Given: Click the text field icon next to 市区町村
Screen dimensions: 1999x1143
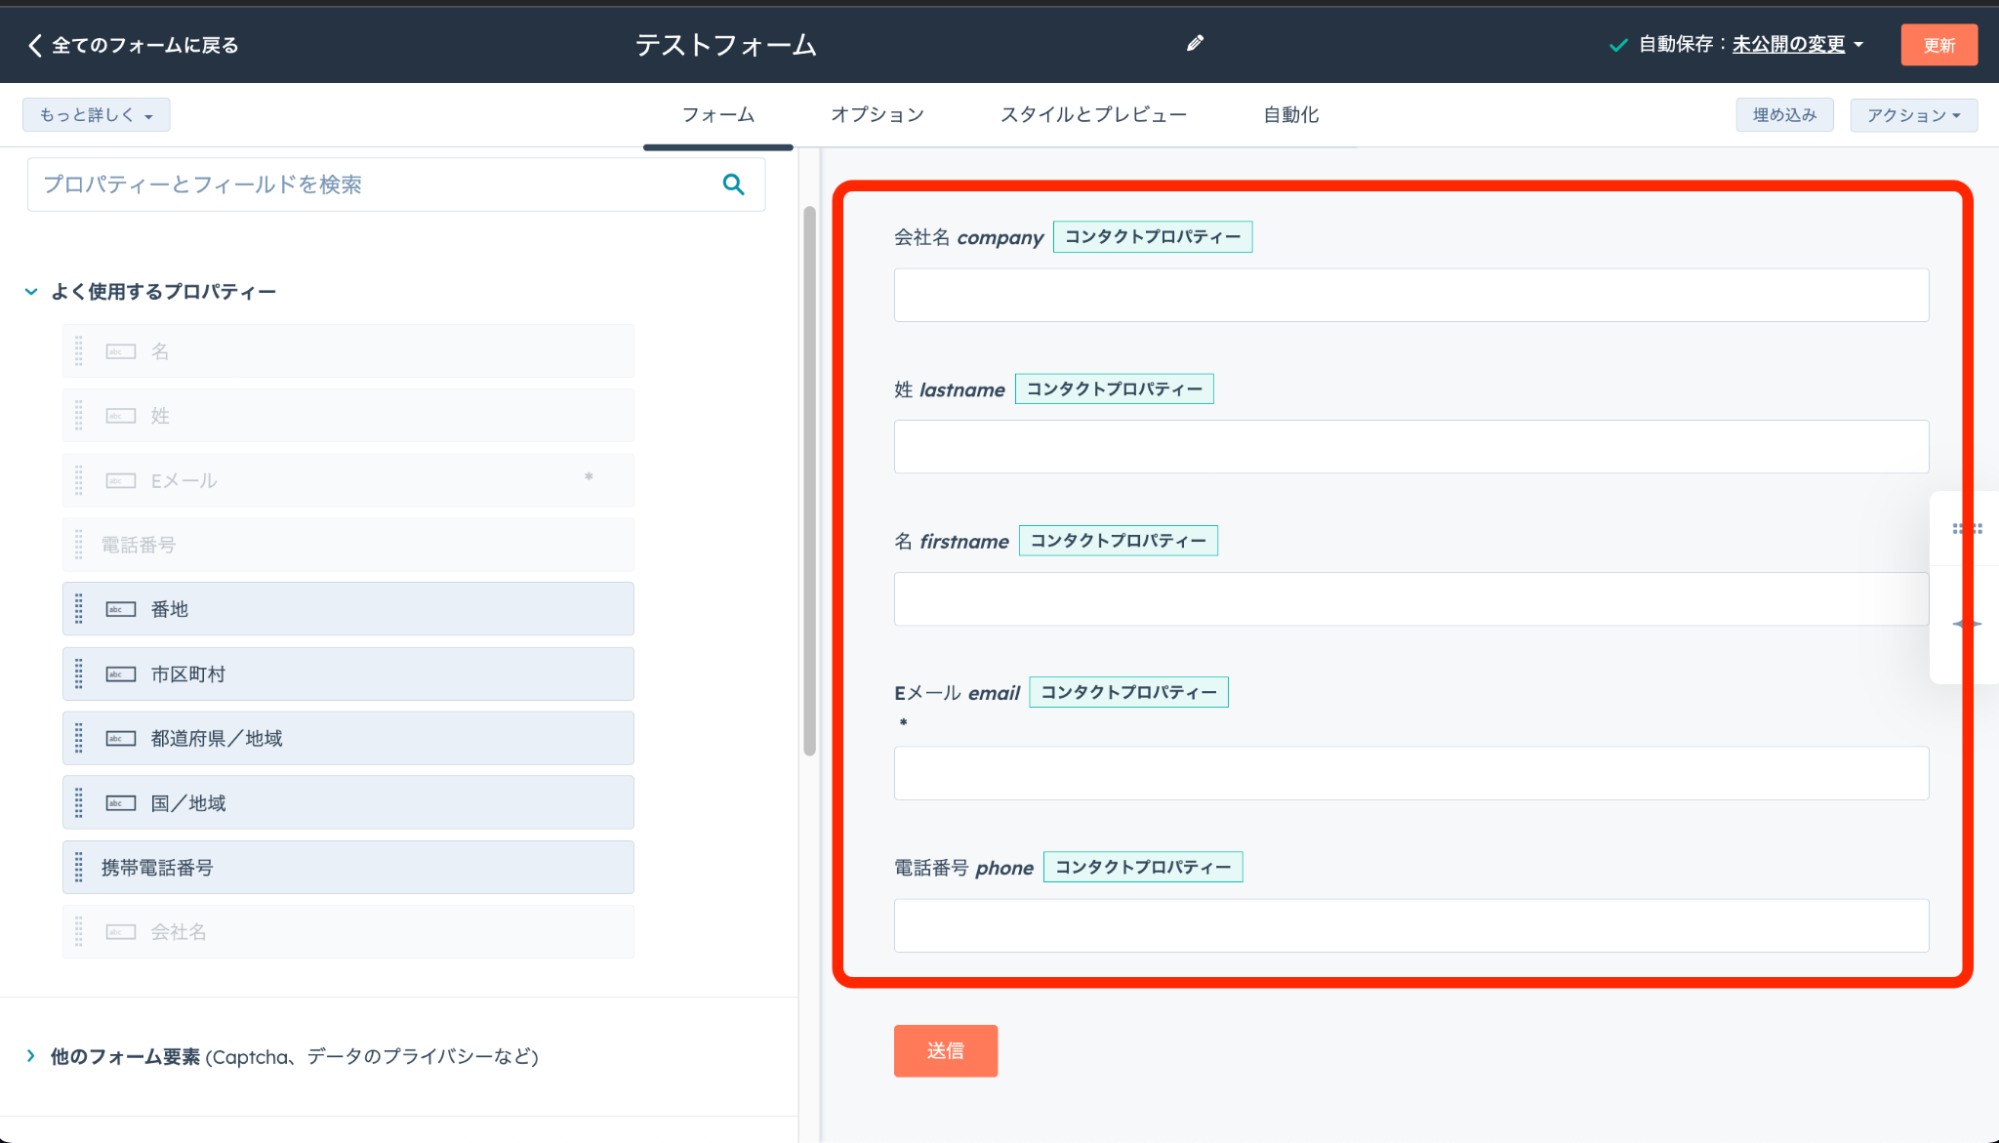Looking at the screenshot, I should [x=121, y=674].
